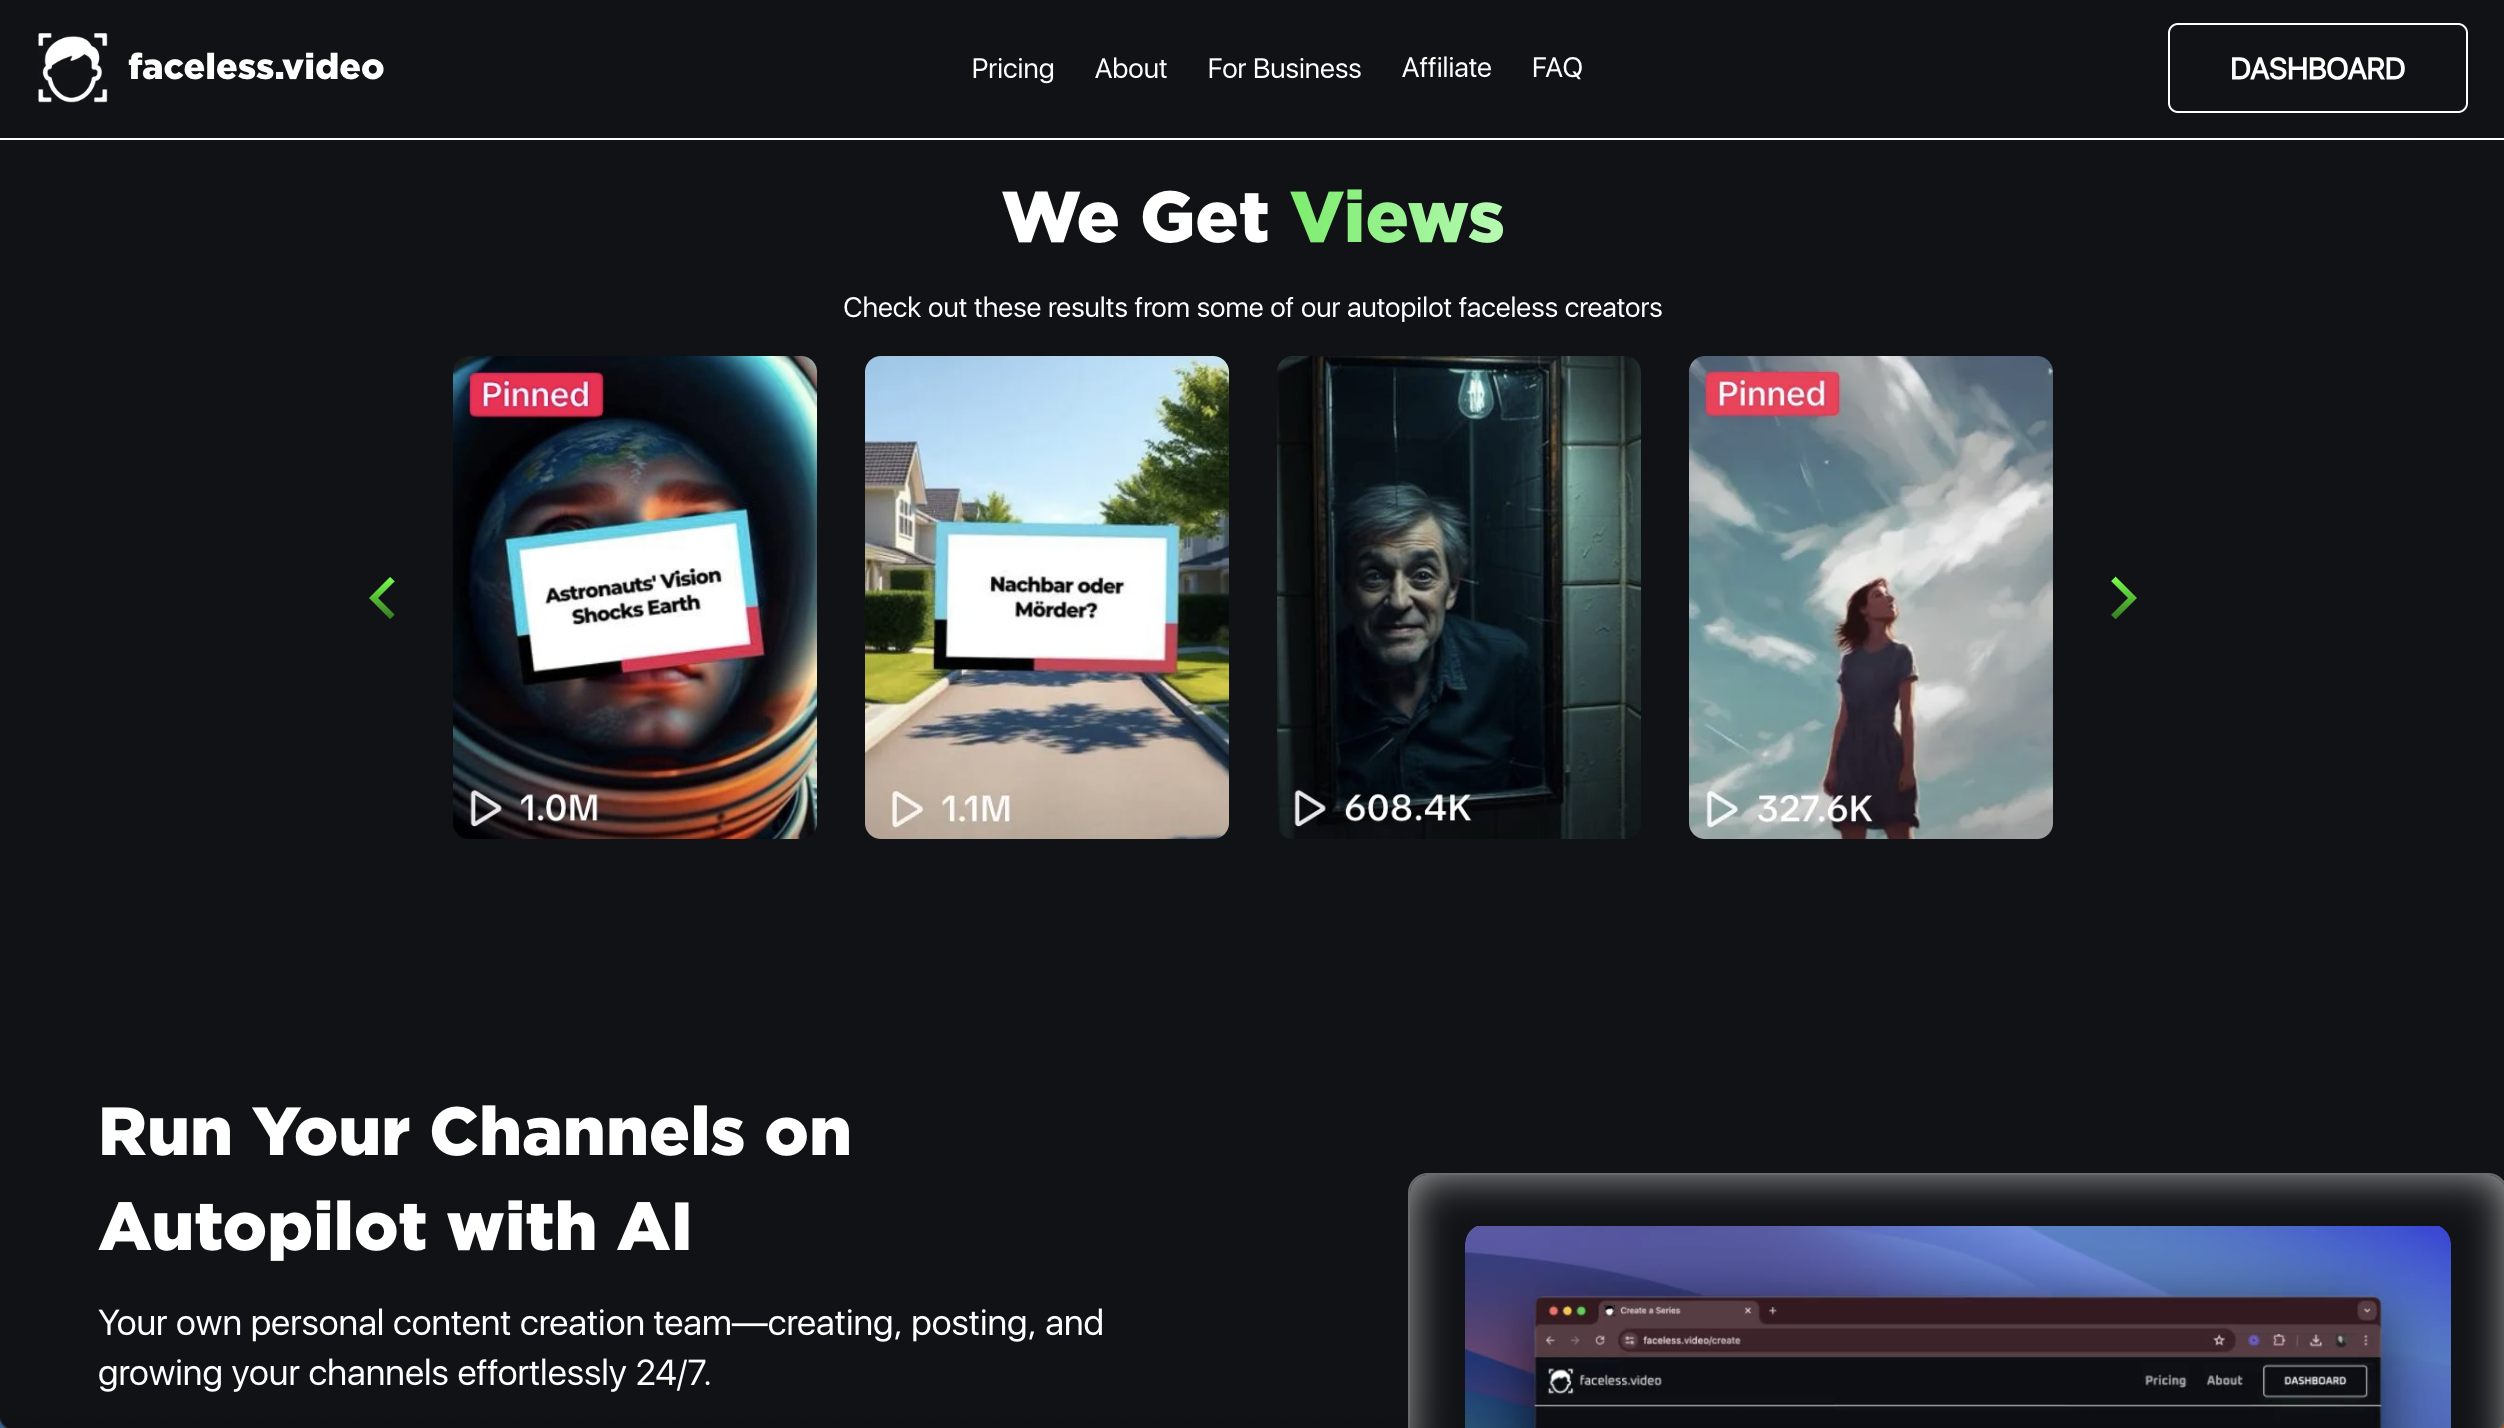Open the Nachbar oder Mörder video thumbnail
Image resolution: width=2504 pixels, height=1428 pixels.
click(x=1046, y=596)
